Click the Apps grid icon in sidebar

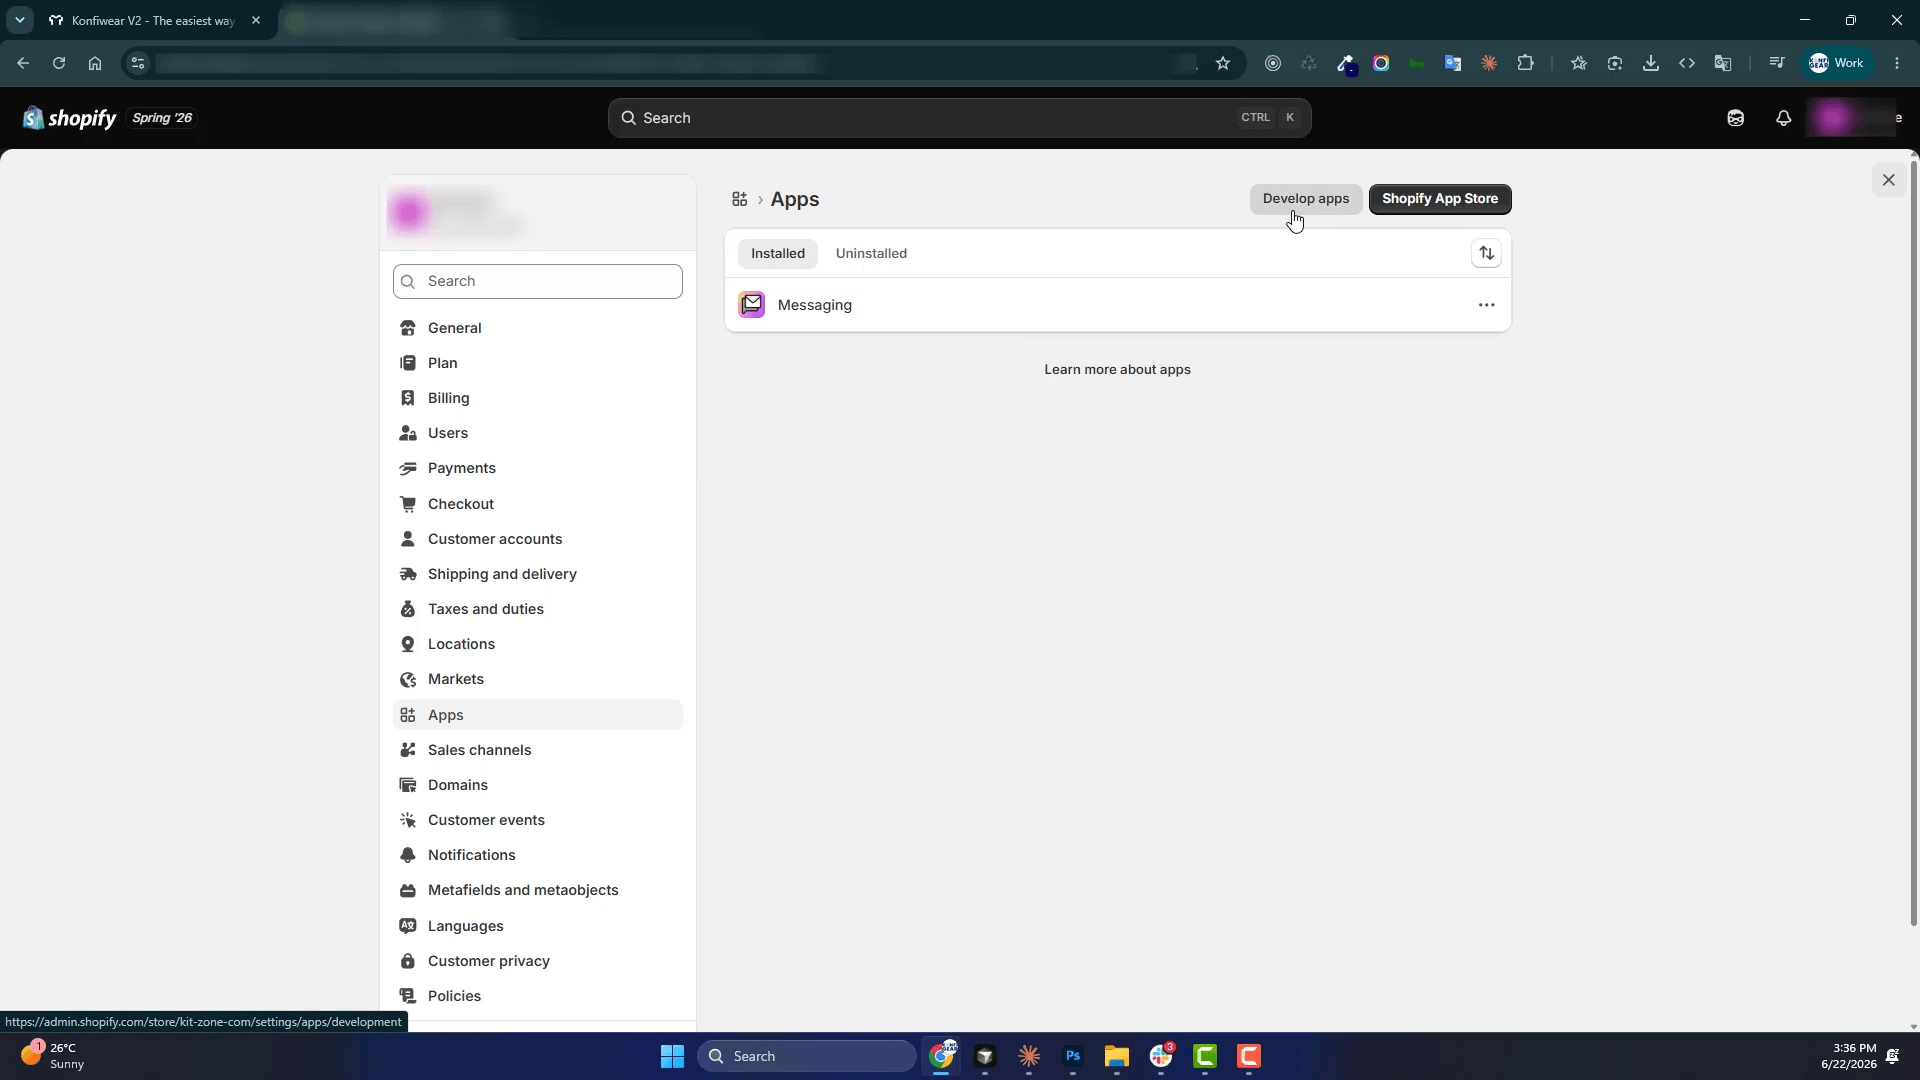pos(408,715)
